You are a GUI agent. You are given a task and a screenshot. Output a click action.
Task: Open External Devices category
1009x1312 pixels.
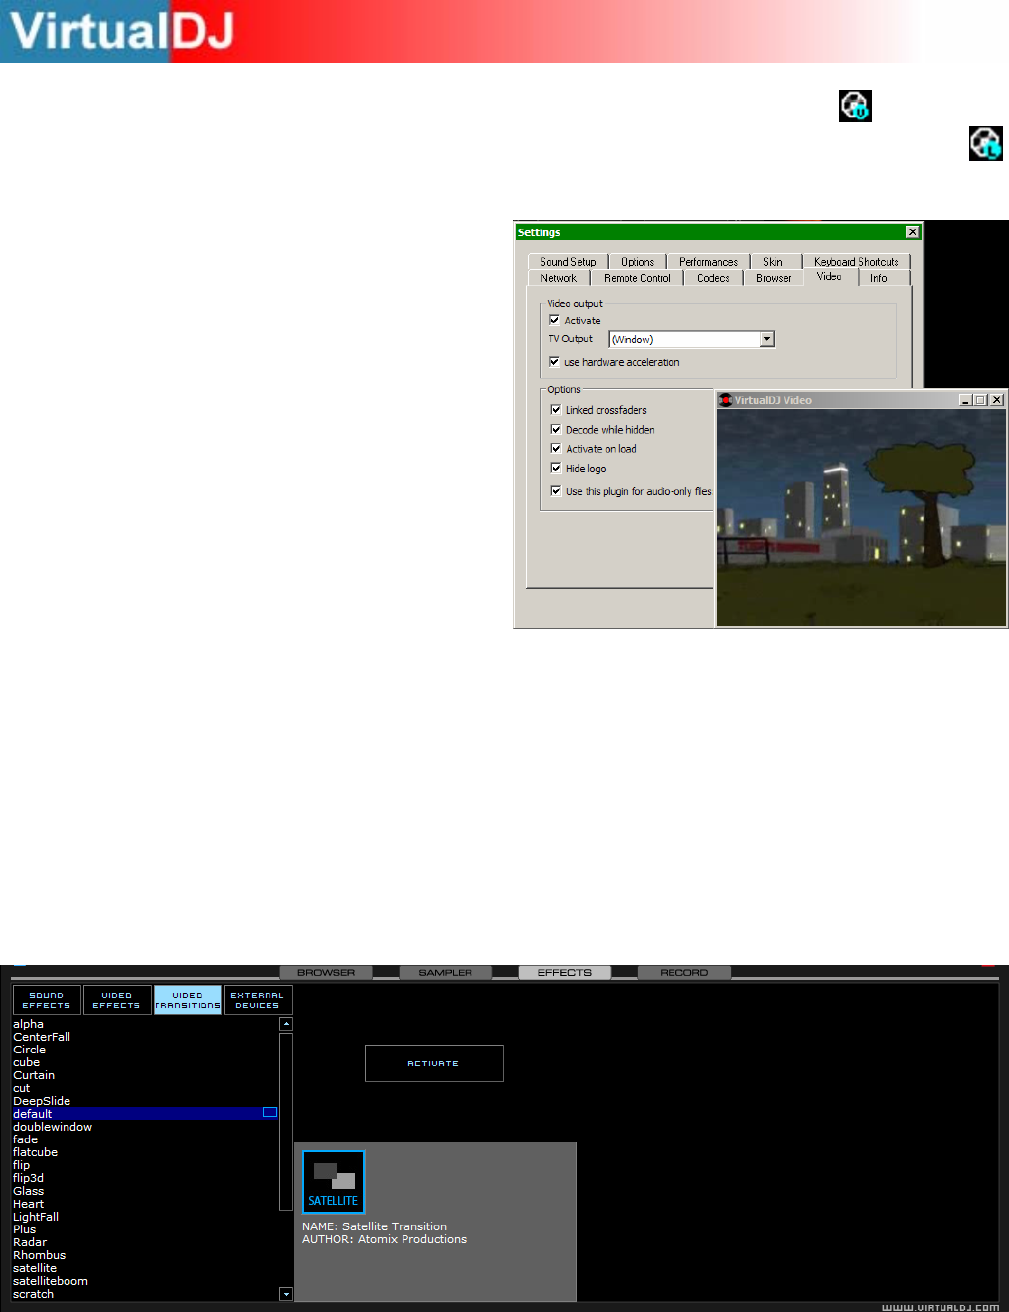click(x=258, y=1000)
